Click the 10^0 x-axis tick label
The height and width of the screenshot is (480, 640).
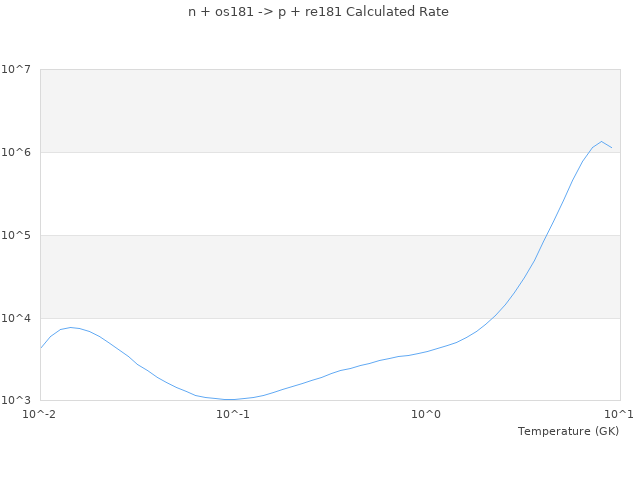click(426, 414)
